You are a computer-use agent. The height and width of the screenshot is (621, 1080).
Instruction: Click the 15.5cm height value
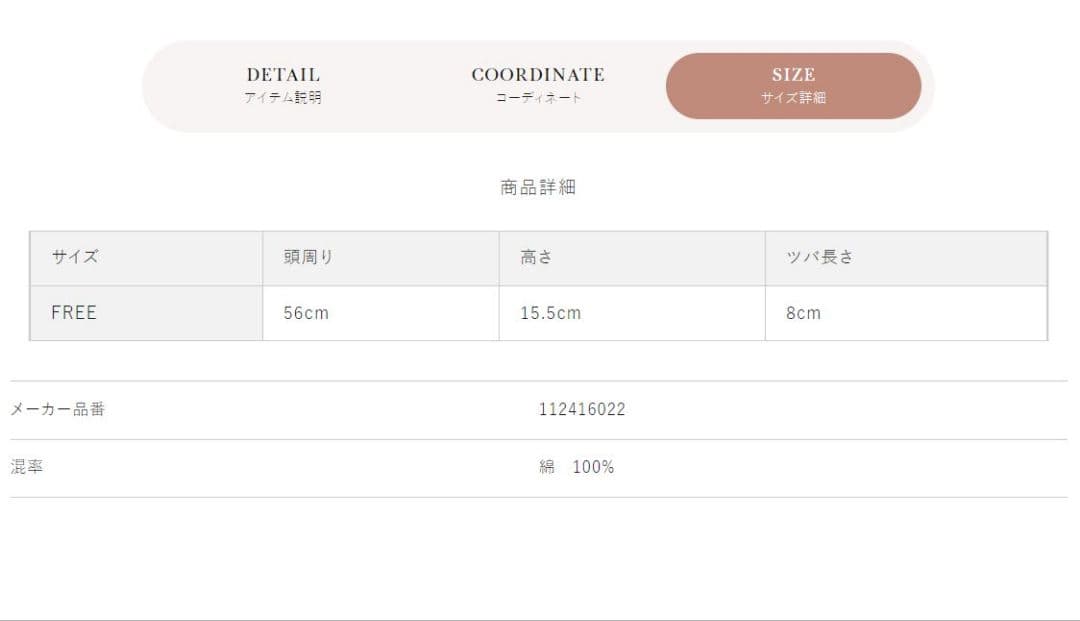click(550, 313)
